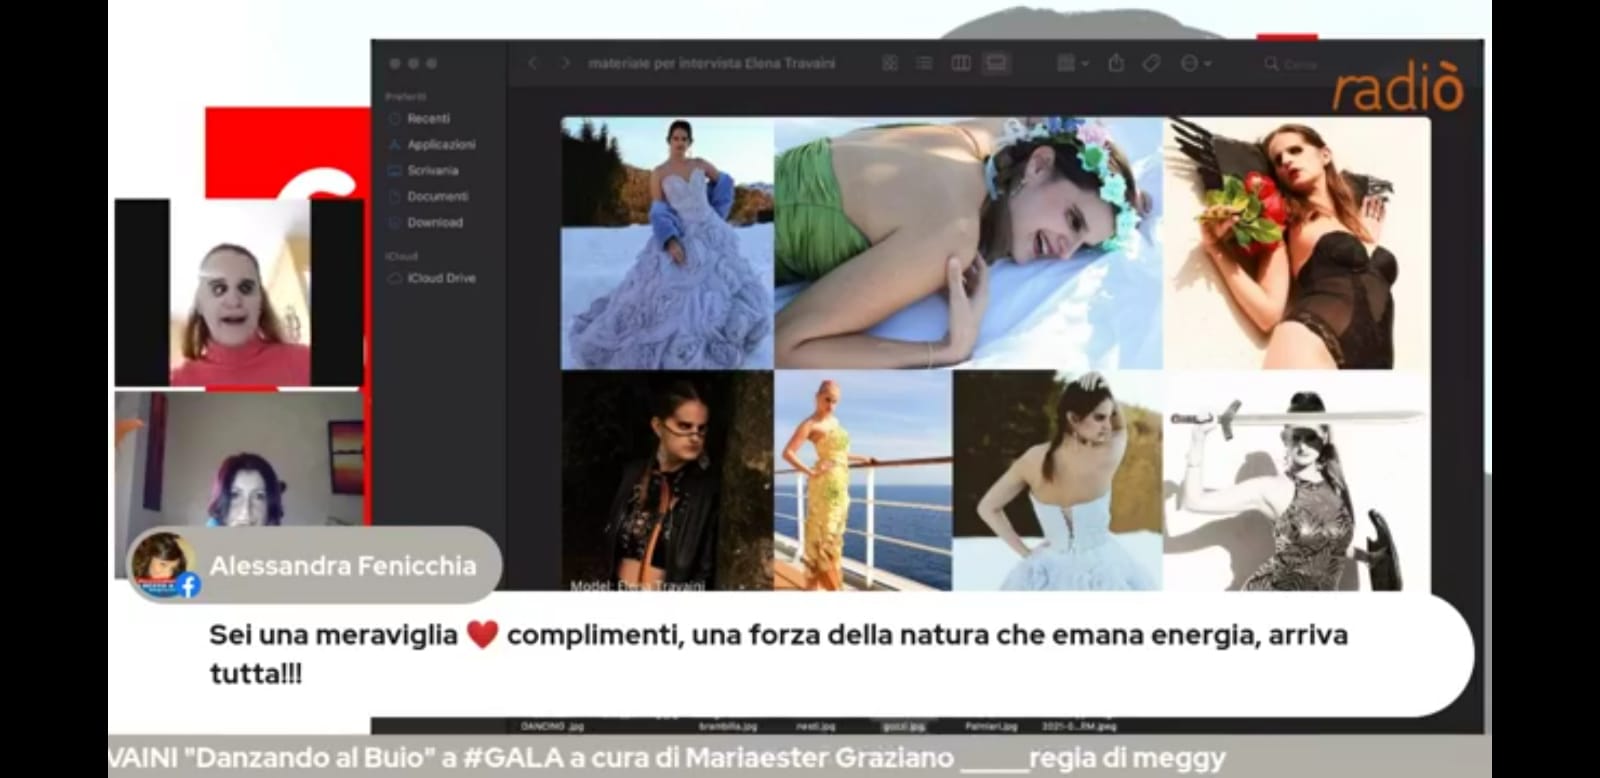Switch Finder to column view
Viewport: 1600px width, 778px height.
[x=961, y=63]
